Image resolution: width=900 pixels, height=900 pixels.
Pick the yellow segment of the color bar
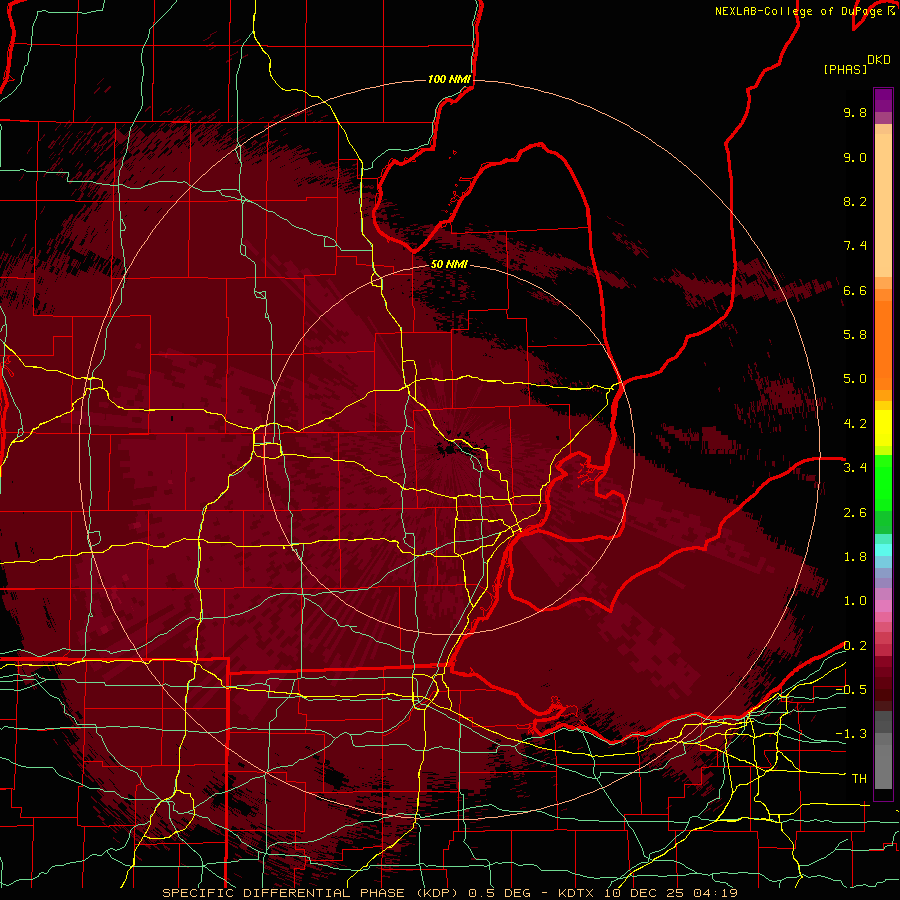coord(883,428)
